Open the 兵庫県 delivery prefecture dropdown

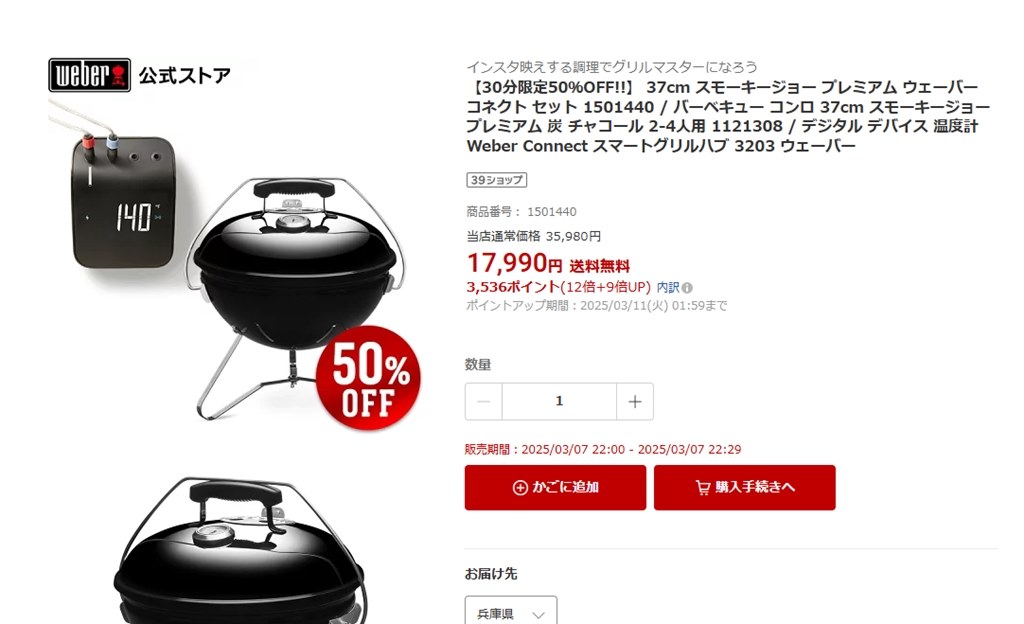coord(511,613)
